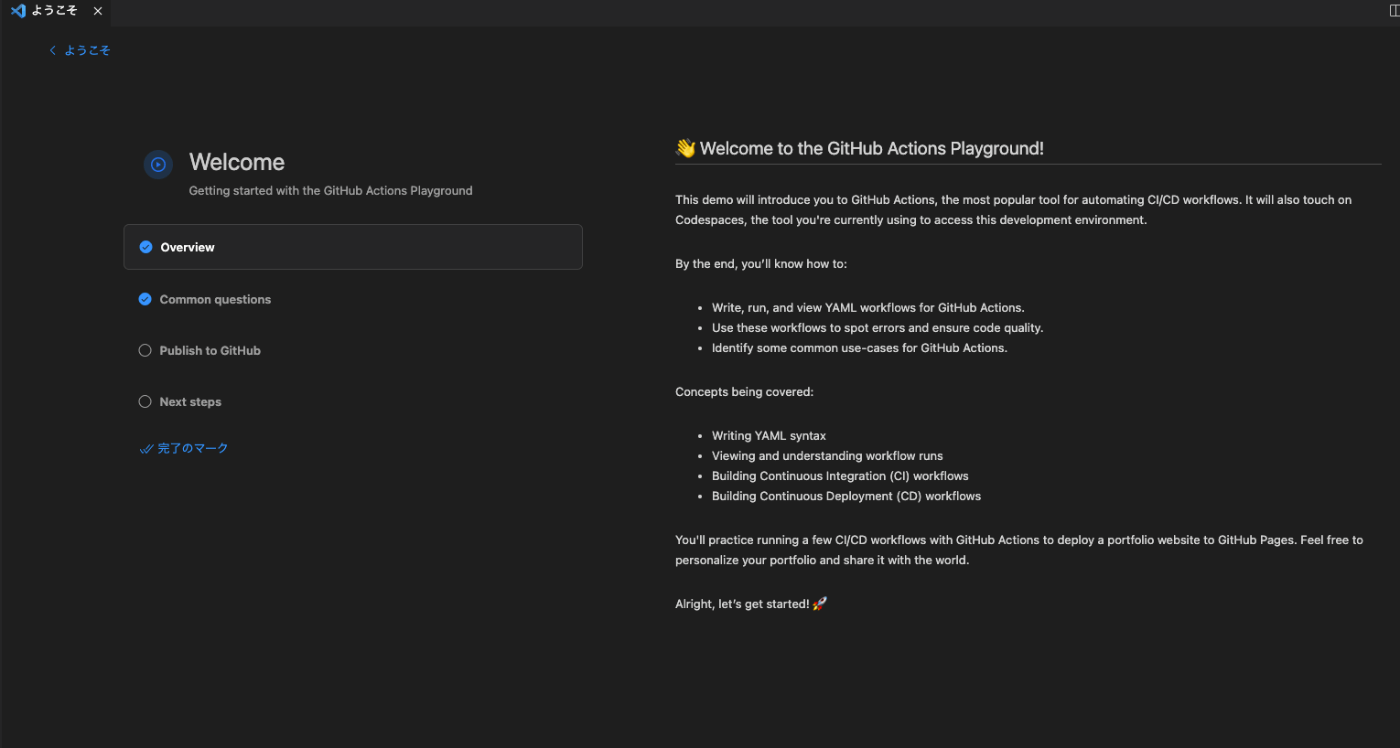Click the back chevron beside ようこそ
This screenshot has height=748, width=1400.
click(53, 50)
